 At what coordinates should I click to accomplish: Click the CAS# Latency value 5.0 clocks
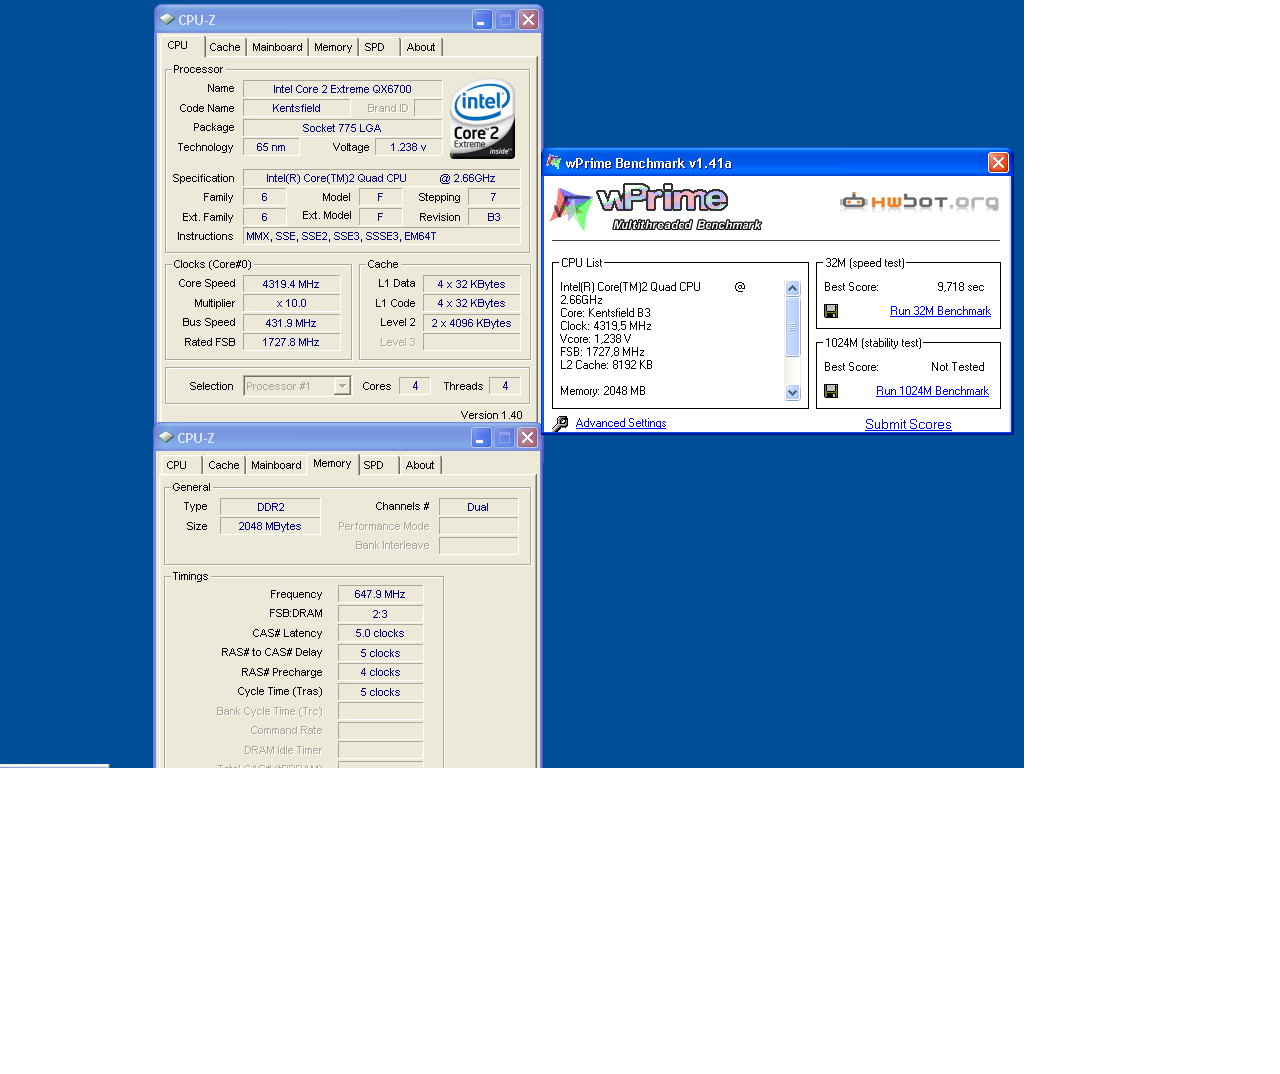(x=380, y=633)
